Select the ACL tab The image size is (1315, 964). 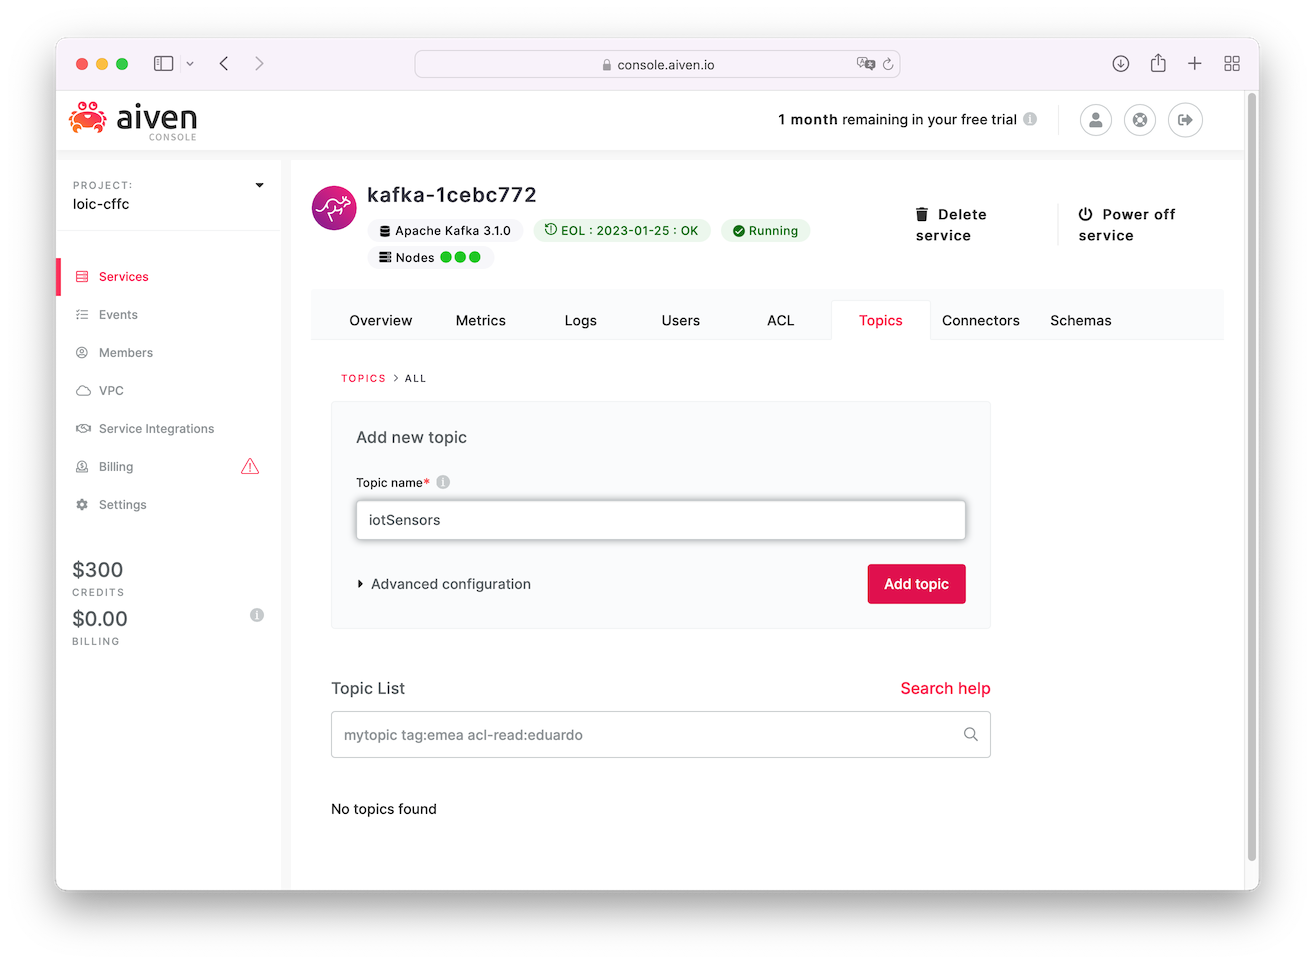tap(781, 320)
